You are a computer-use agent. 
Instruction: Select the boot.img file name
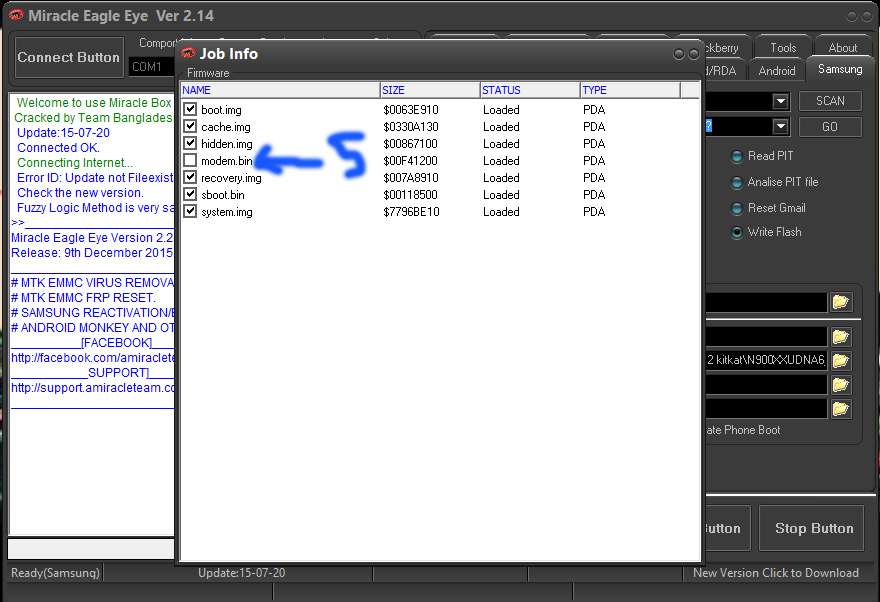(221, 110)
